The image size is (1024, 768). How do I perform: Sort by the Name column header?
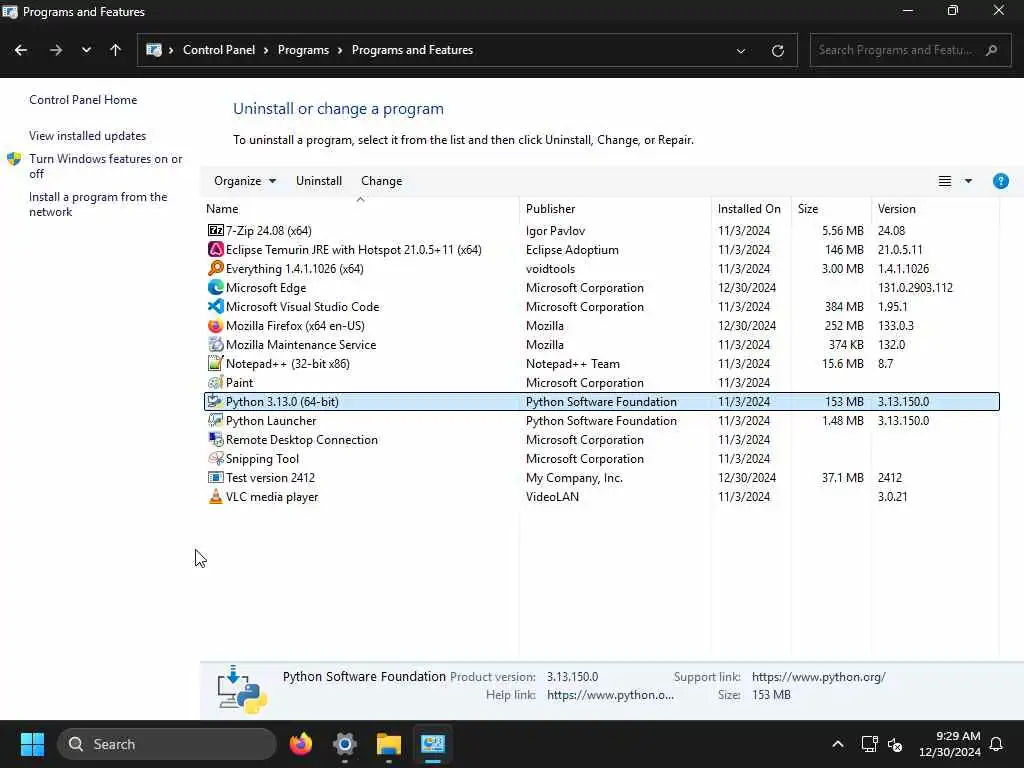tap(360, 208)
